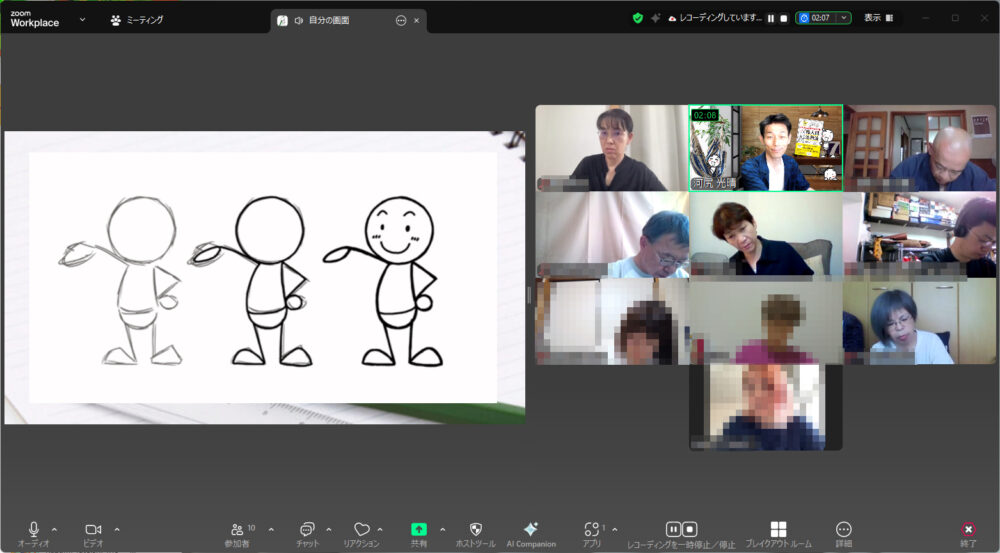This screenshot has width=1000, height=553.
Task: Toggle the camera with the video icon
Action: (93, 530)
